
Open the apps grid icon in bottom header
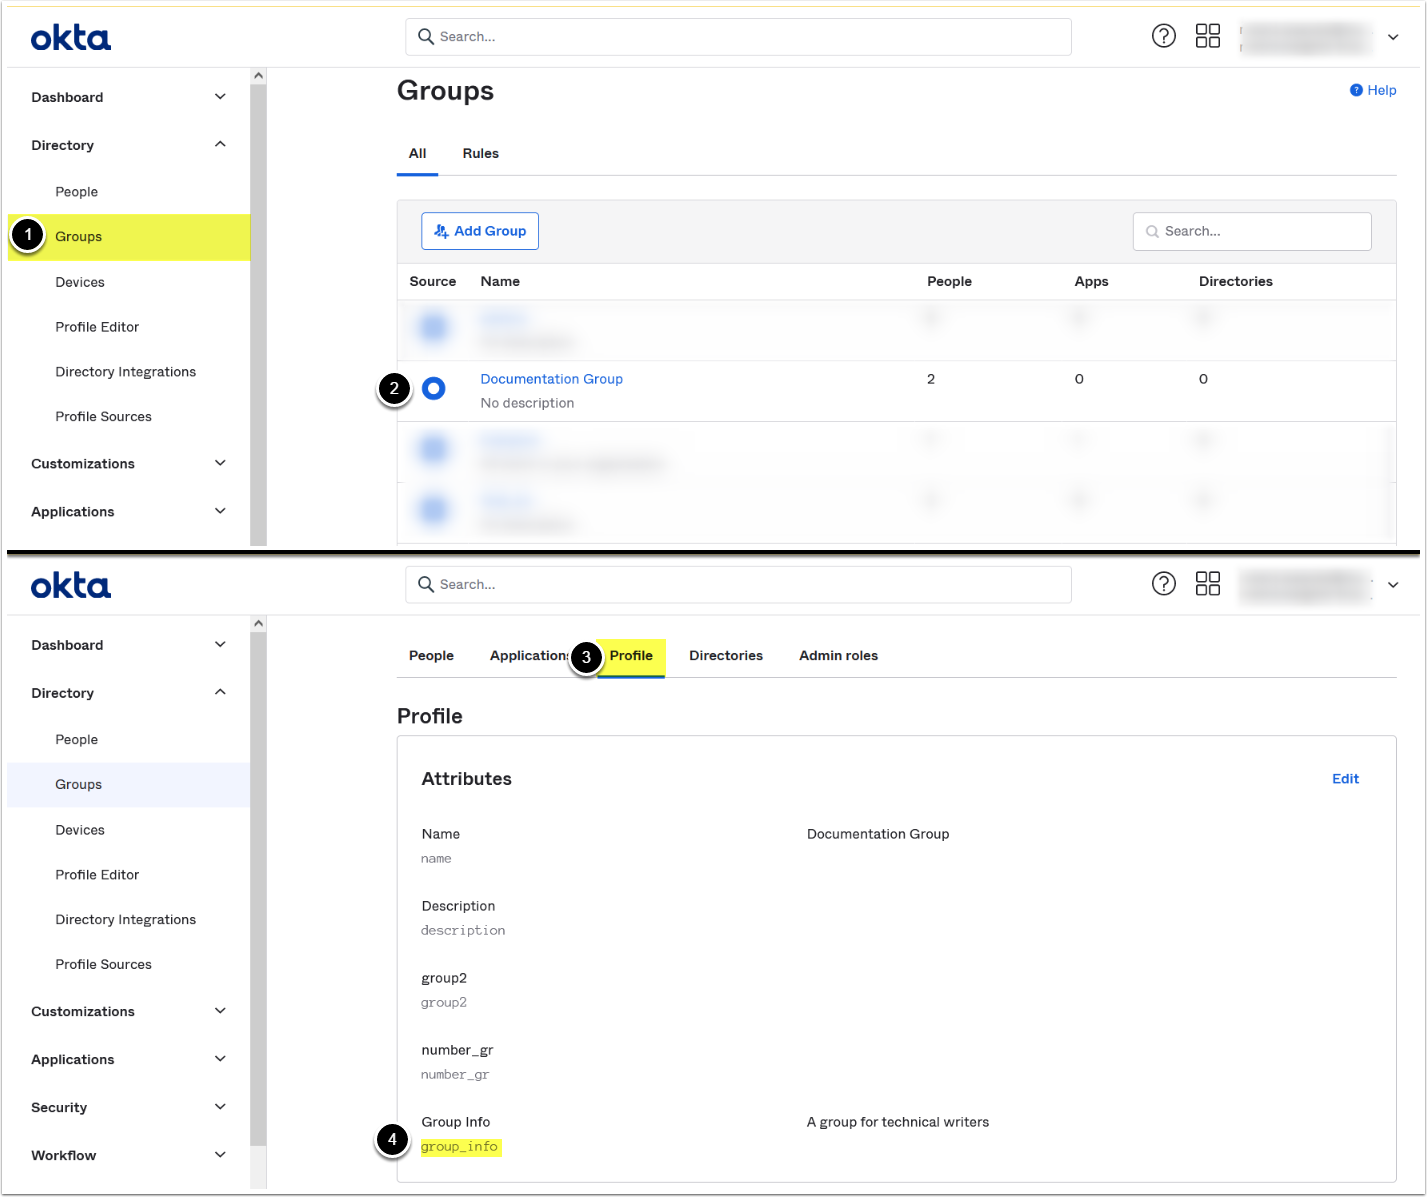coord(1207,584)
